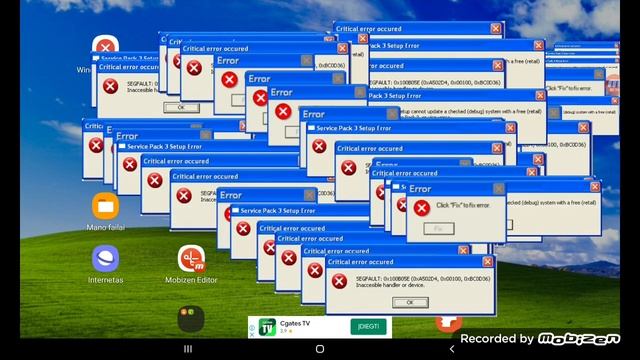This screenshot has width=640, height=360.
Task: Close the Critical error dialog showing full SEGFAULT text
Action: point(487,262)
